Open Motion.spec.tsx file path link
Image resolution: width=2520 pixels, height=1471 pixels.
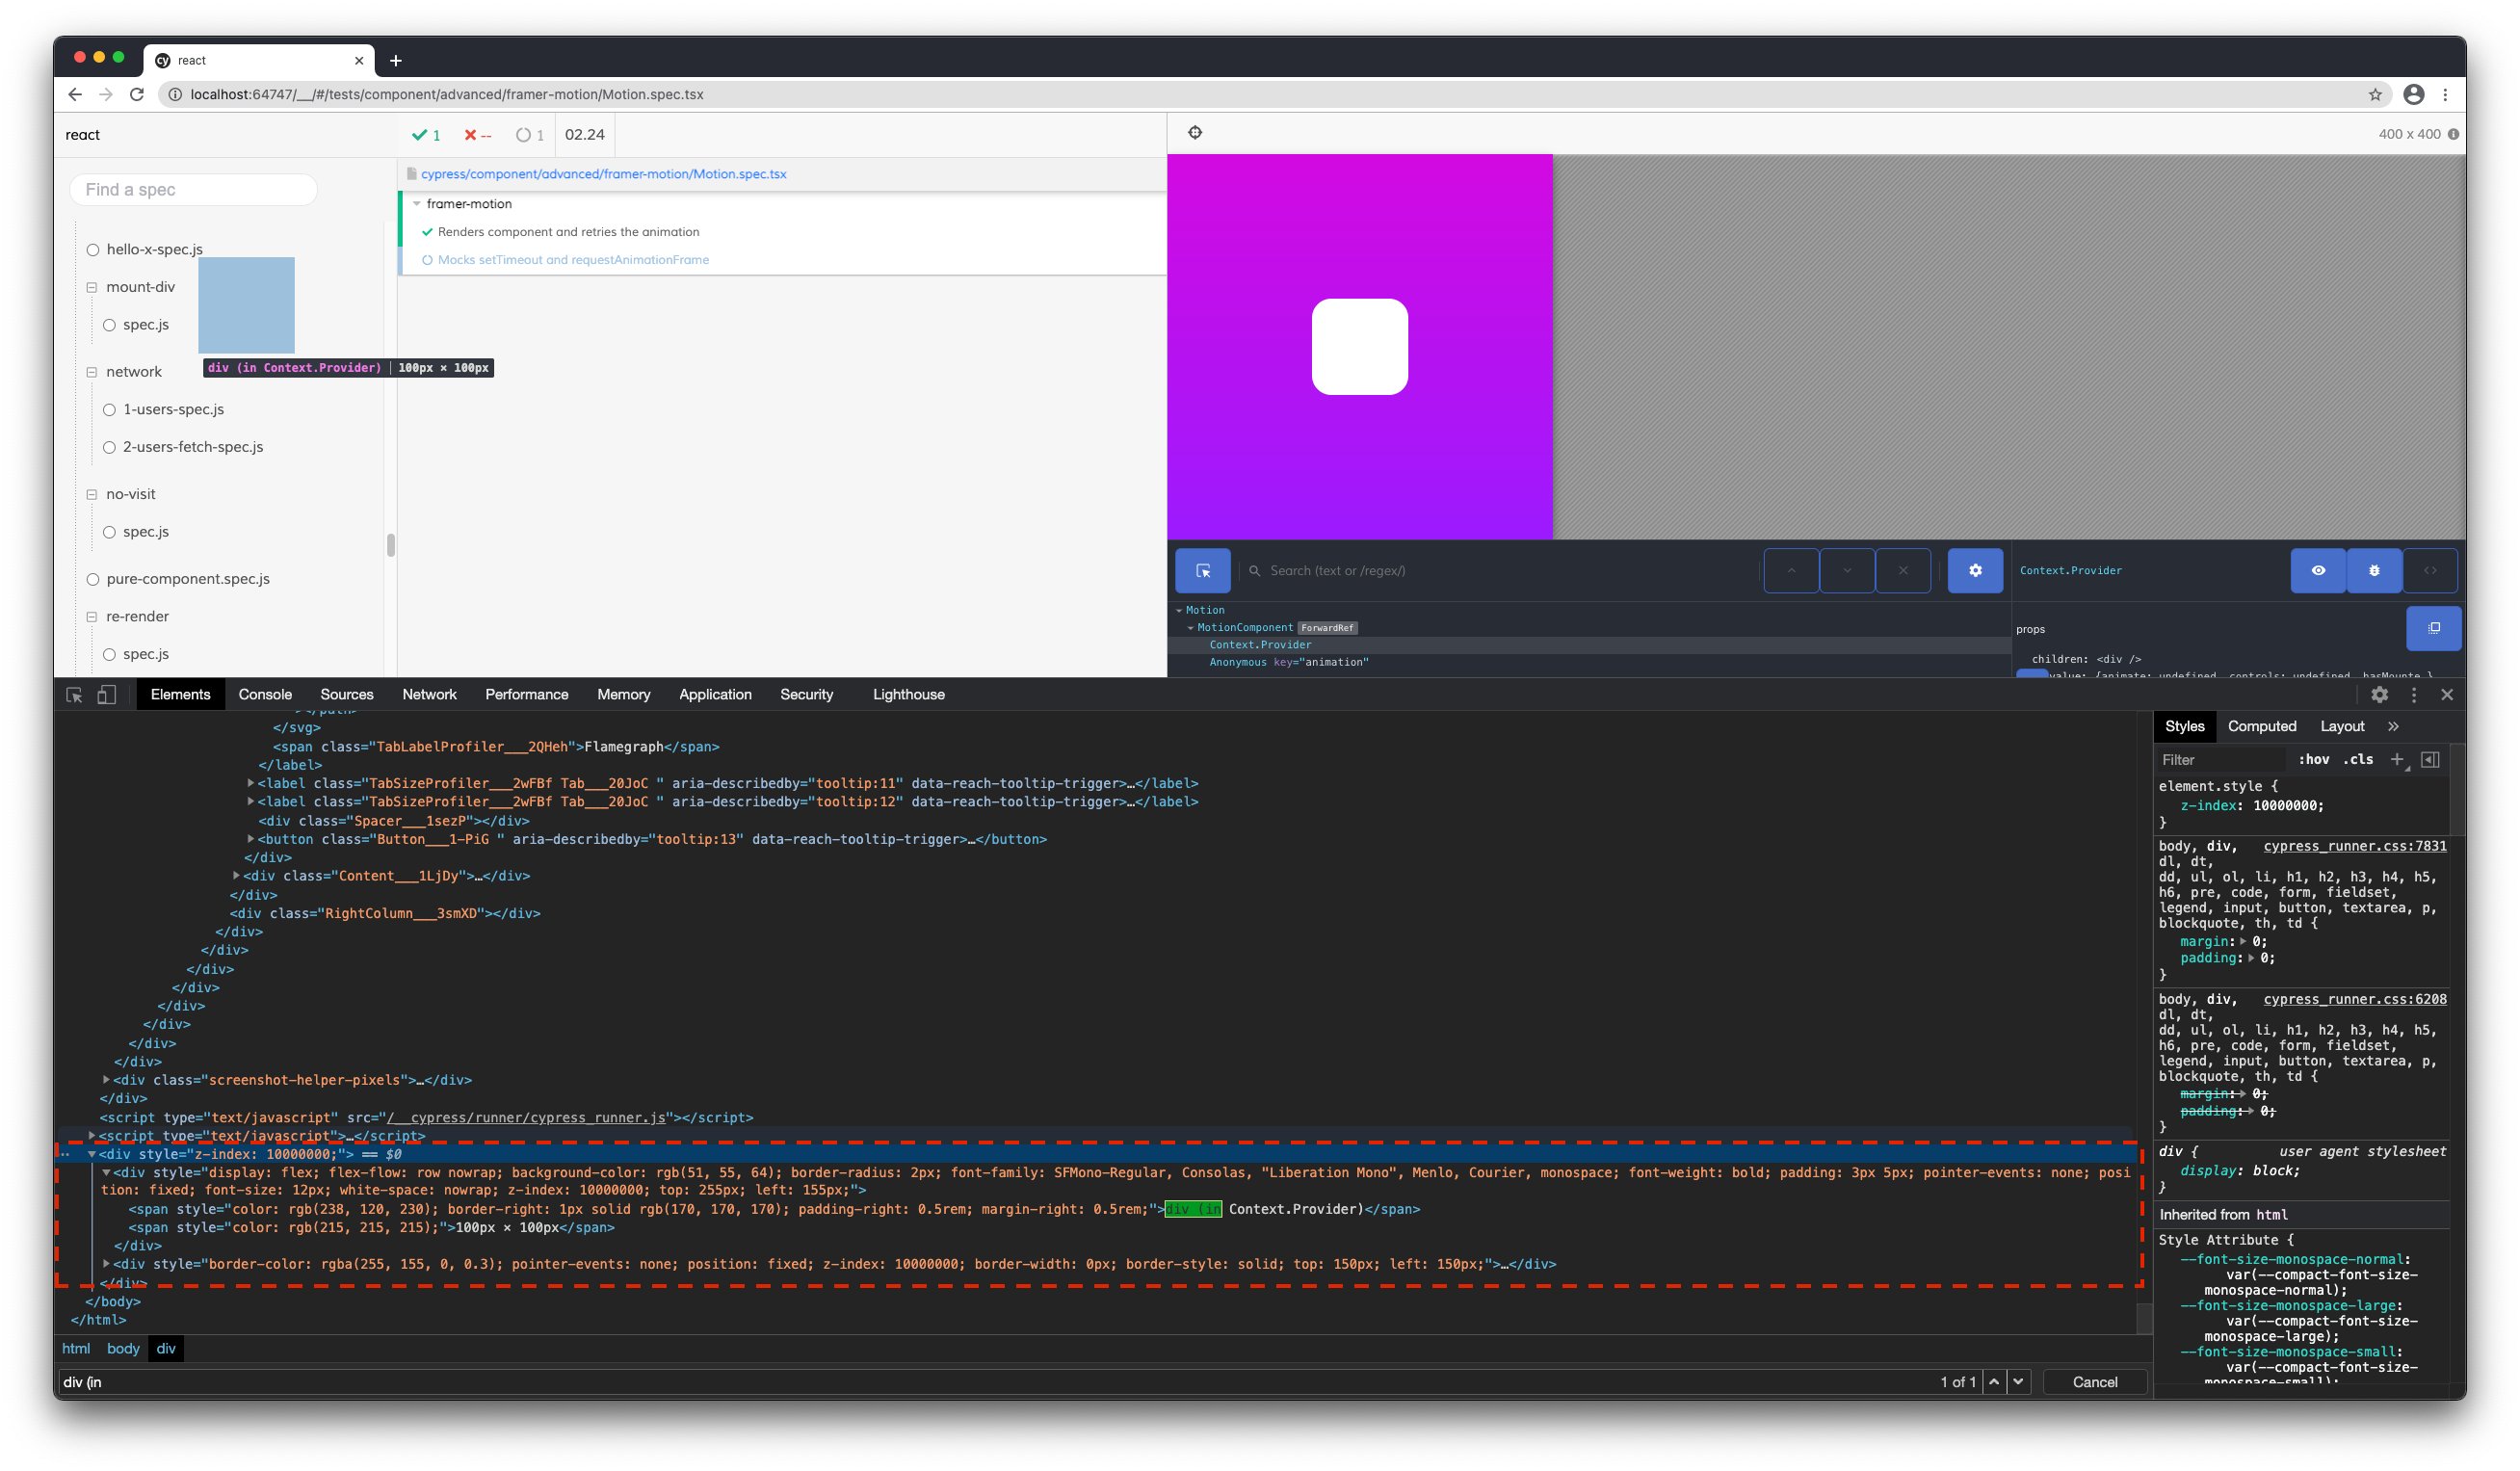pos(603,174)
